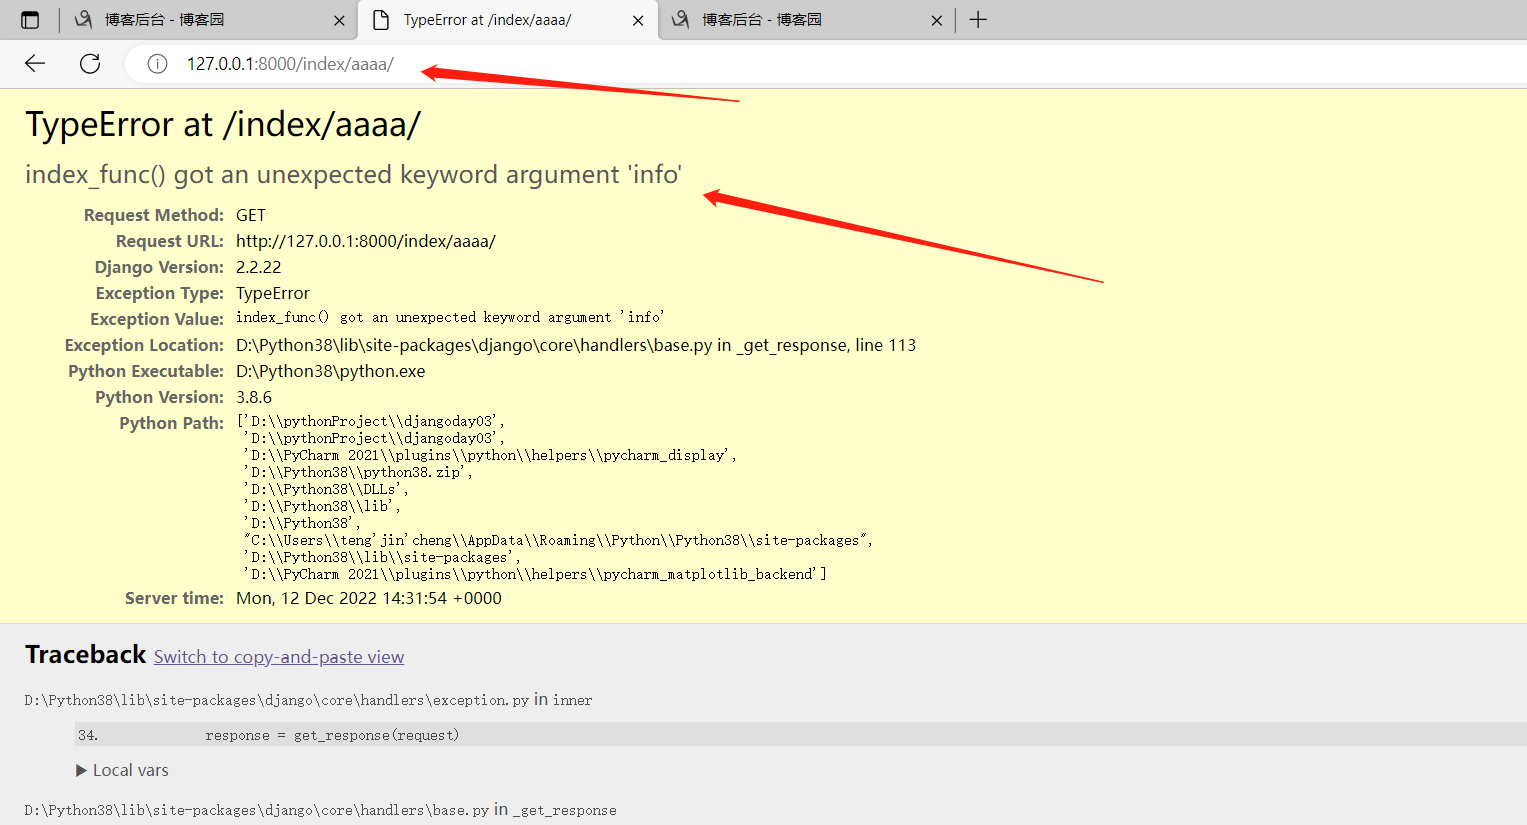Select the Request URL value
The height and width of the screenshot is (825, 1527).
pos(366,241)
